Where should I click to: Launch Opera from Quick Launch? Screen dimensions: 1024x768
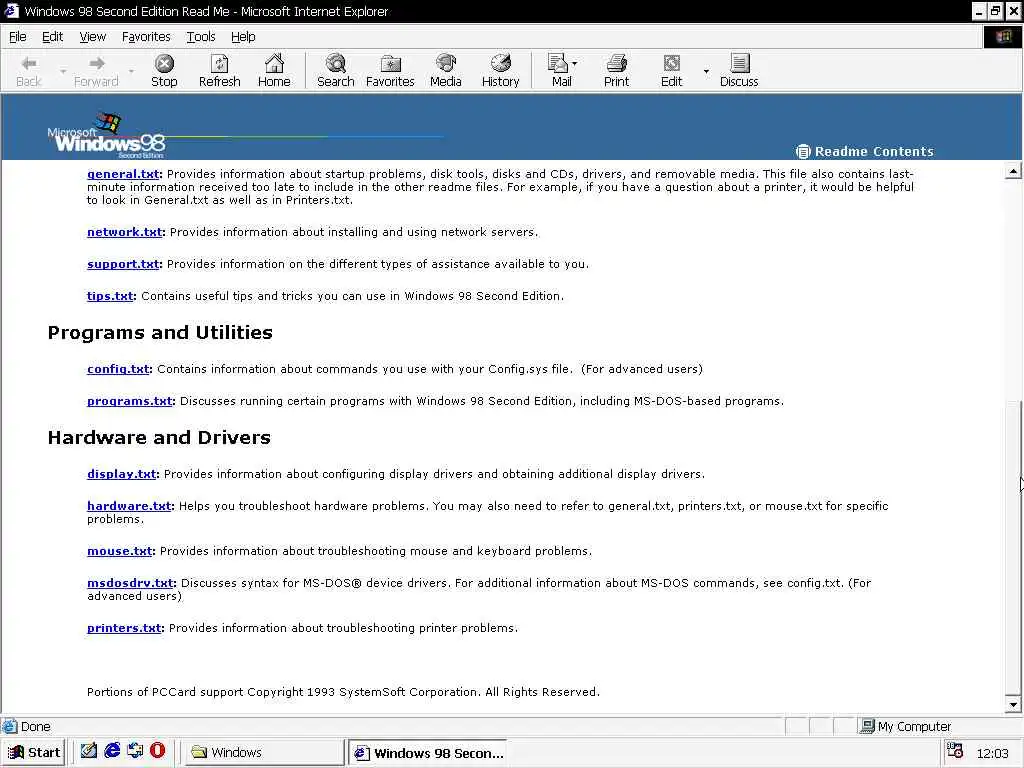click(x=157, y=751)
